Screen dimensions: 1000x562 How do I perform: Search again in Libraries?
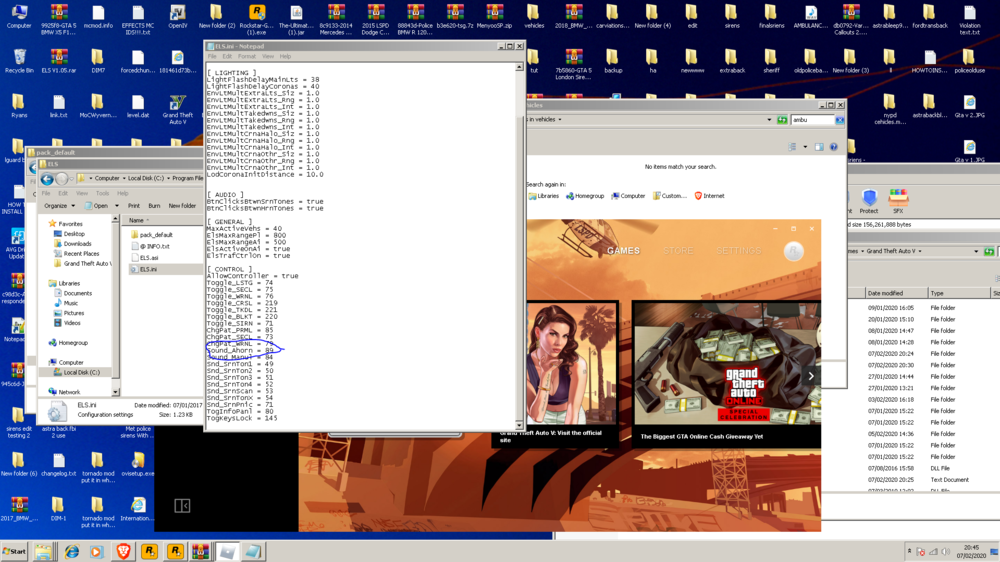click(x=543, y=196)
